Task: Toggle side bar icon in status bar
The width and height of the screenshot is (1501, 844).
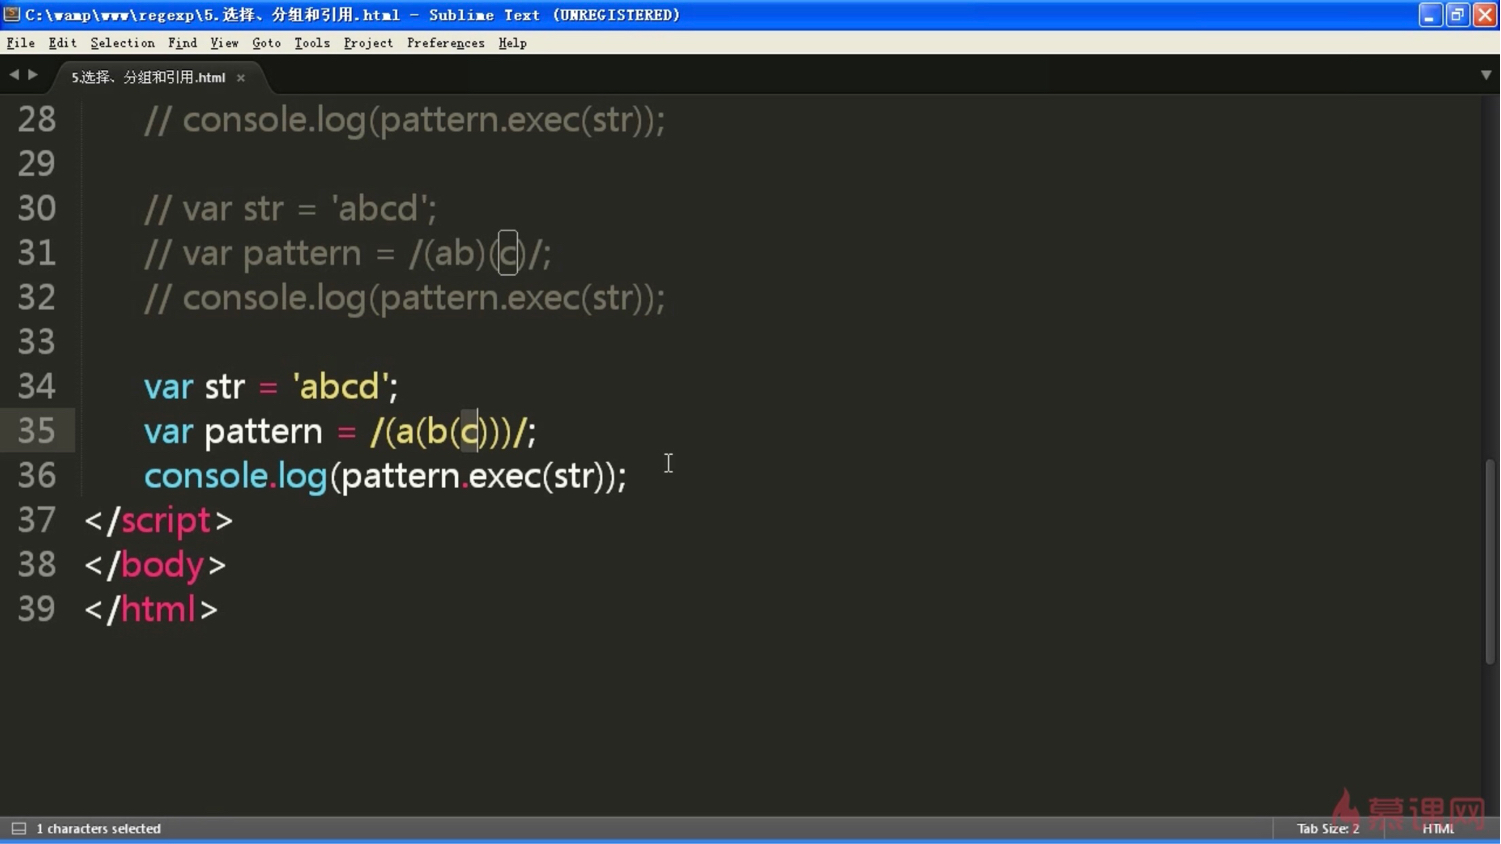Action: [19, 828]
